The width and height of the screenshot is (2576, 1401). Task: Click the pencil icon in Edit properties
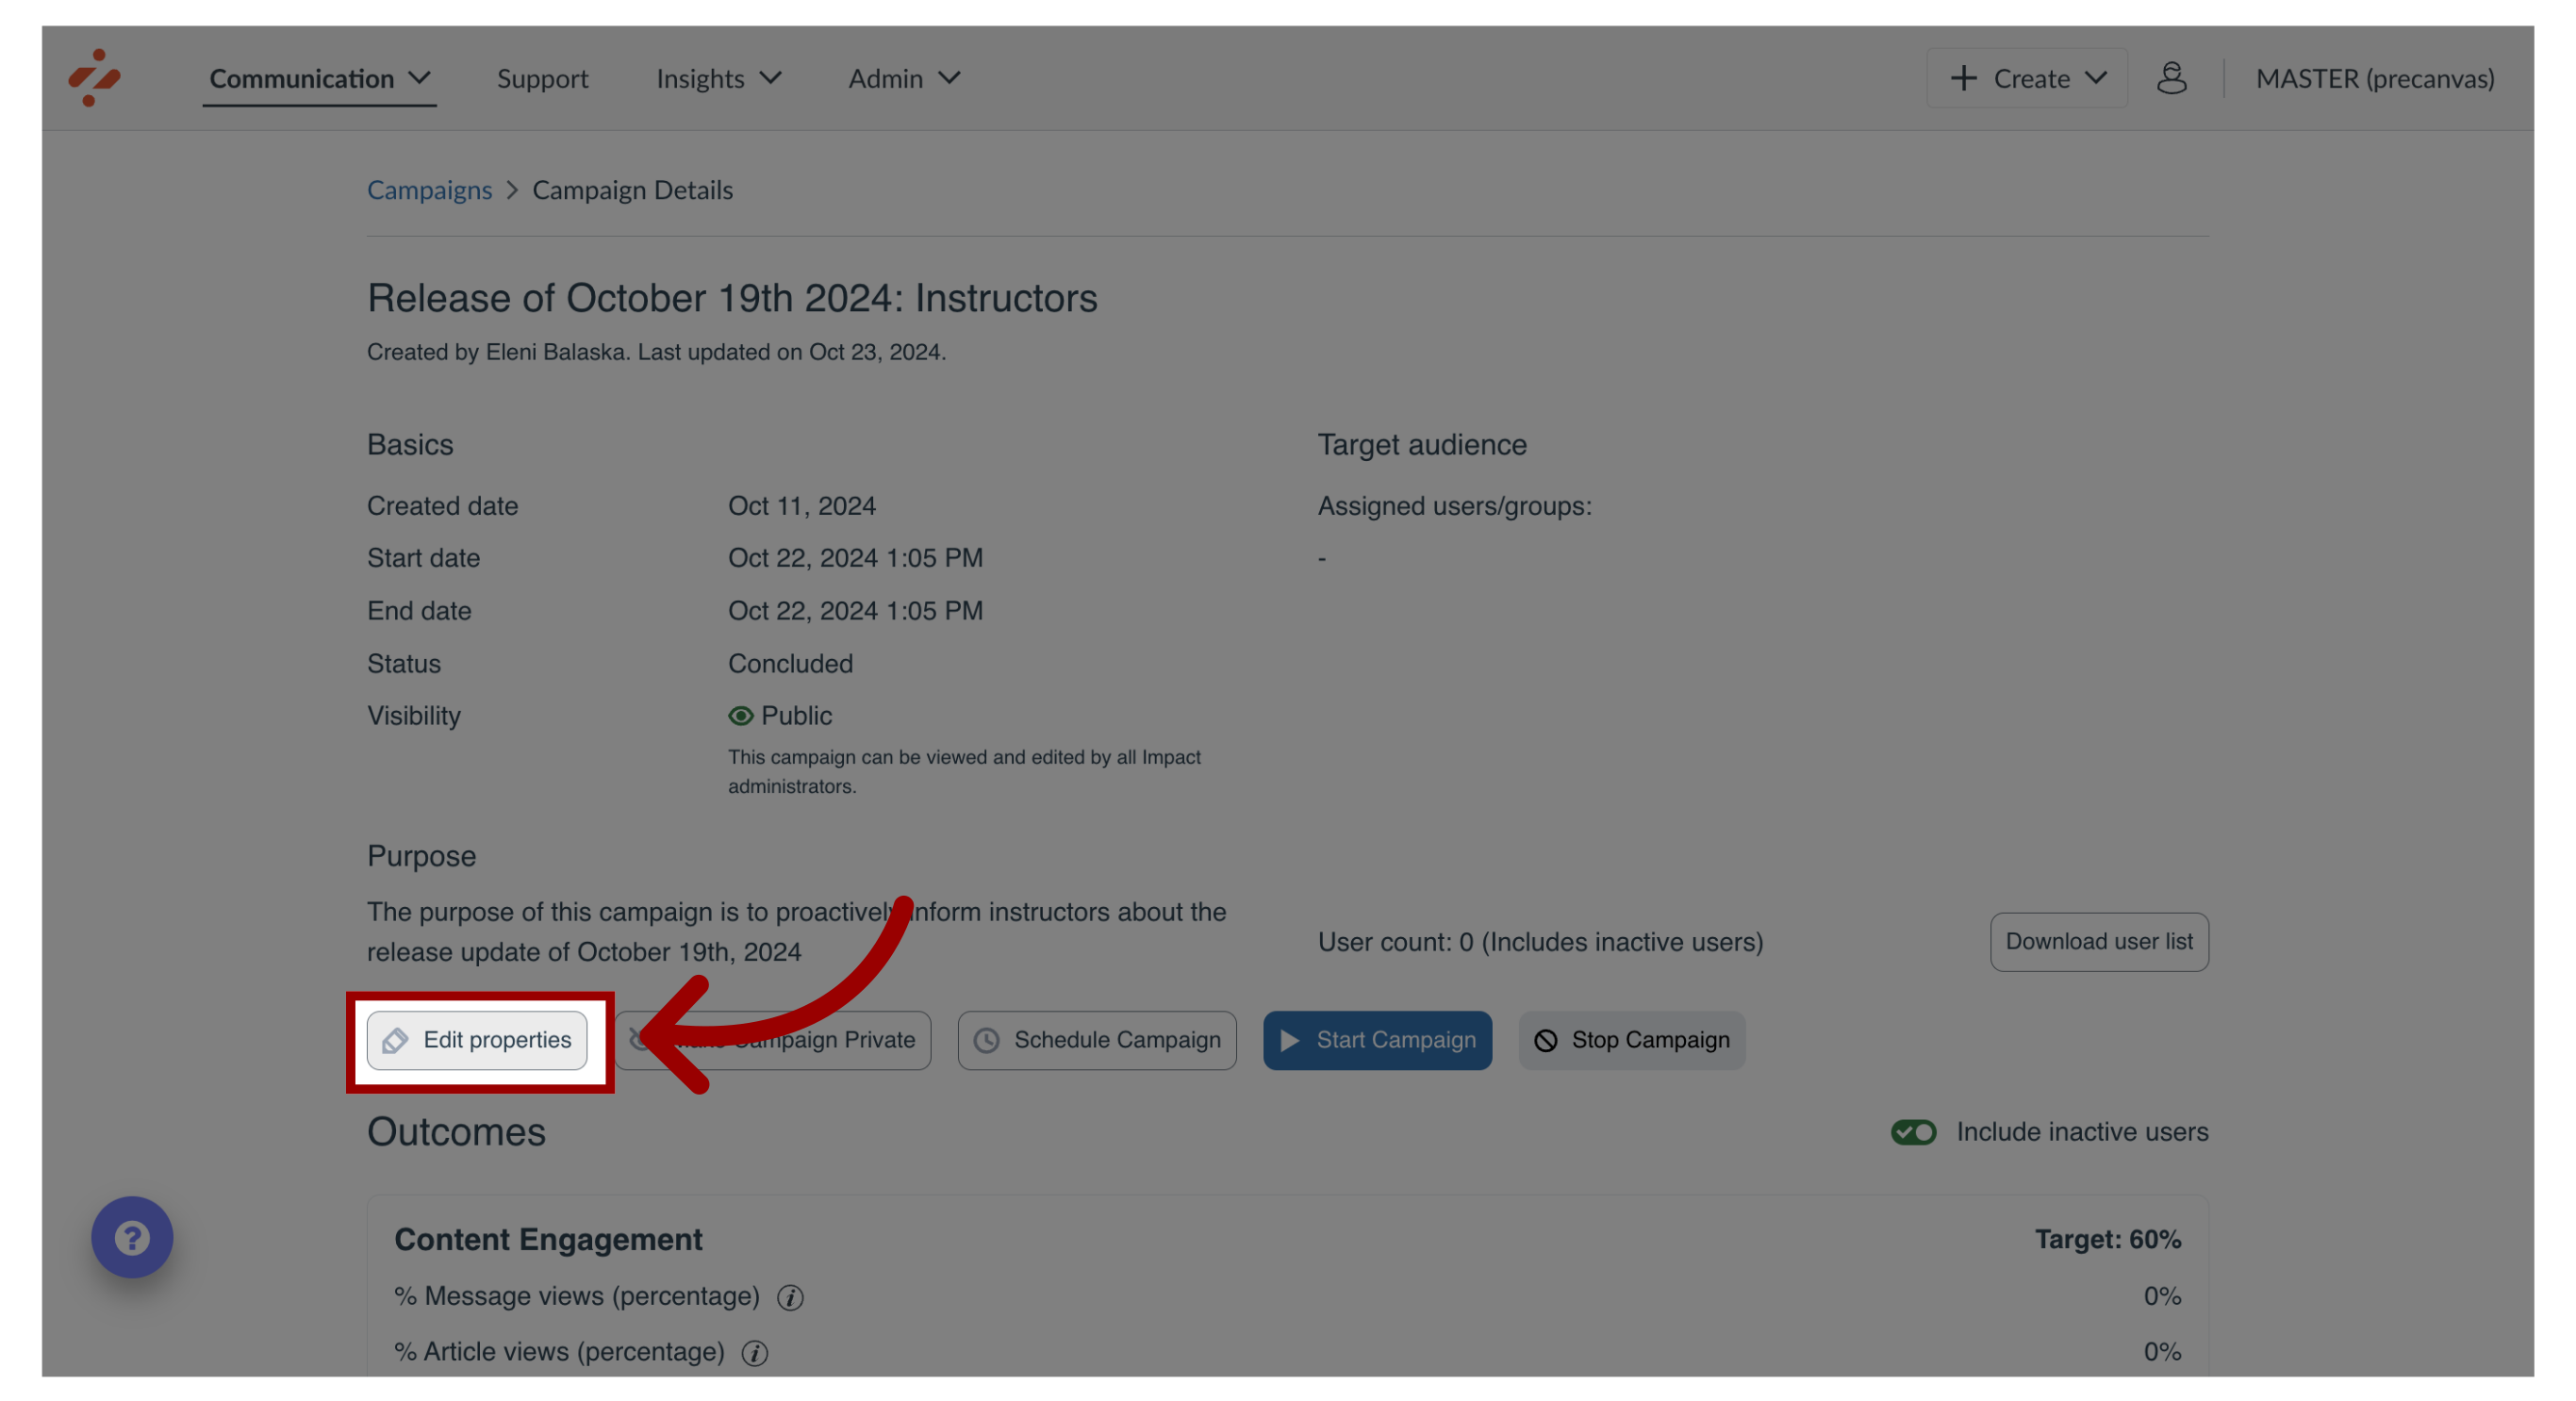395,1040
